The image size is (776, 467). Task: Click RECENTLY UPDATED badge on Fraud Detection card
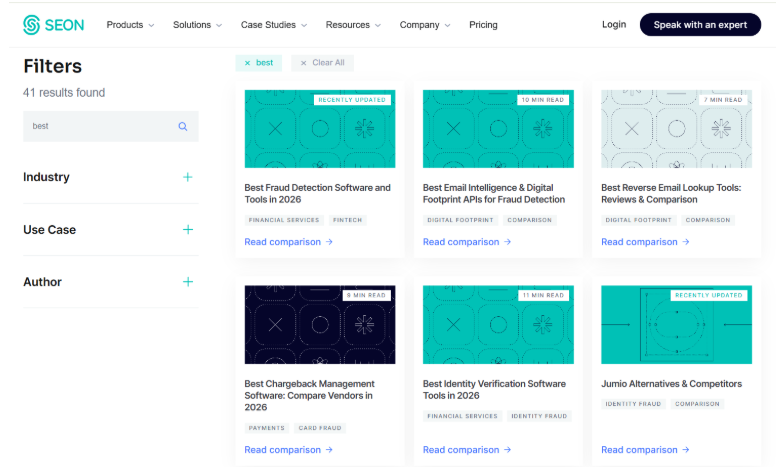click(352, 100)
